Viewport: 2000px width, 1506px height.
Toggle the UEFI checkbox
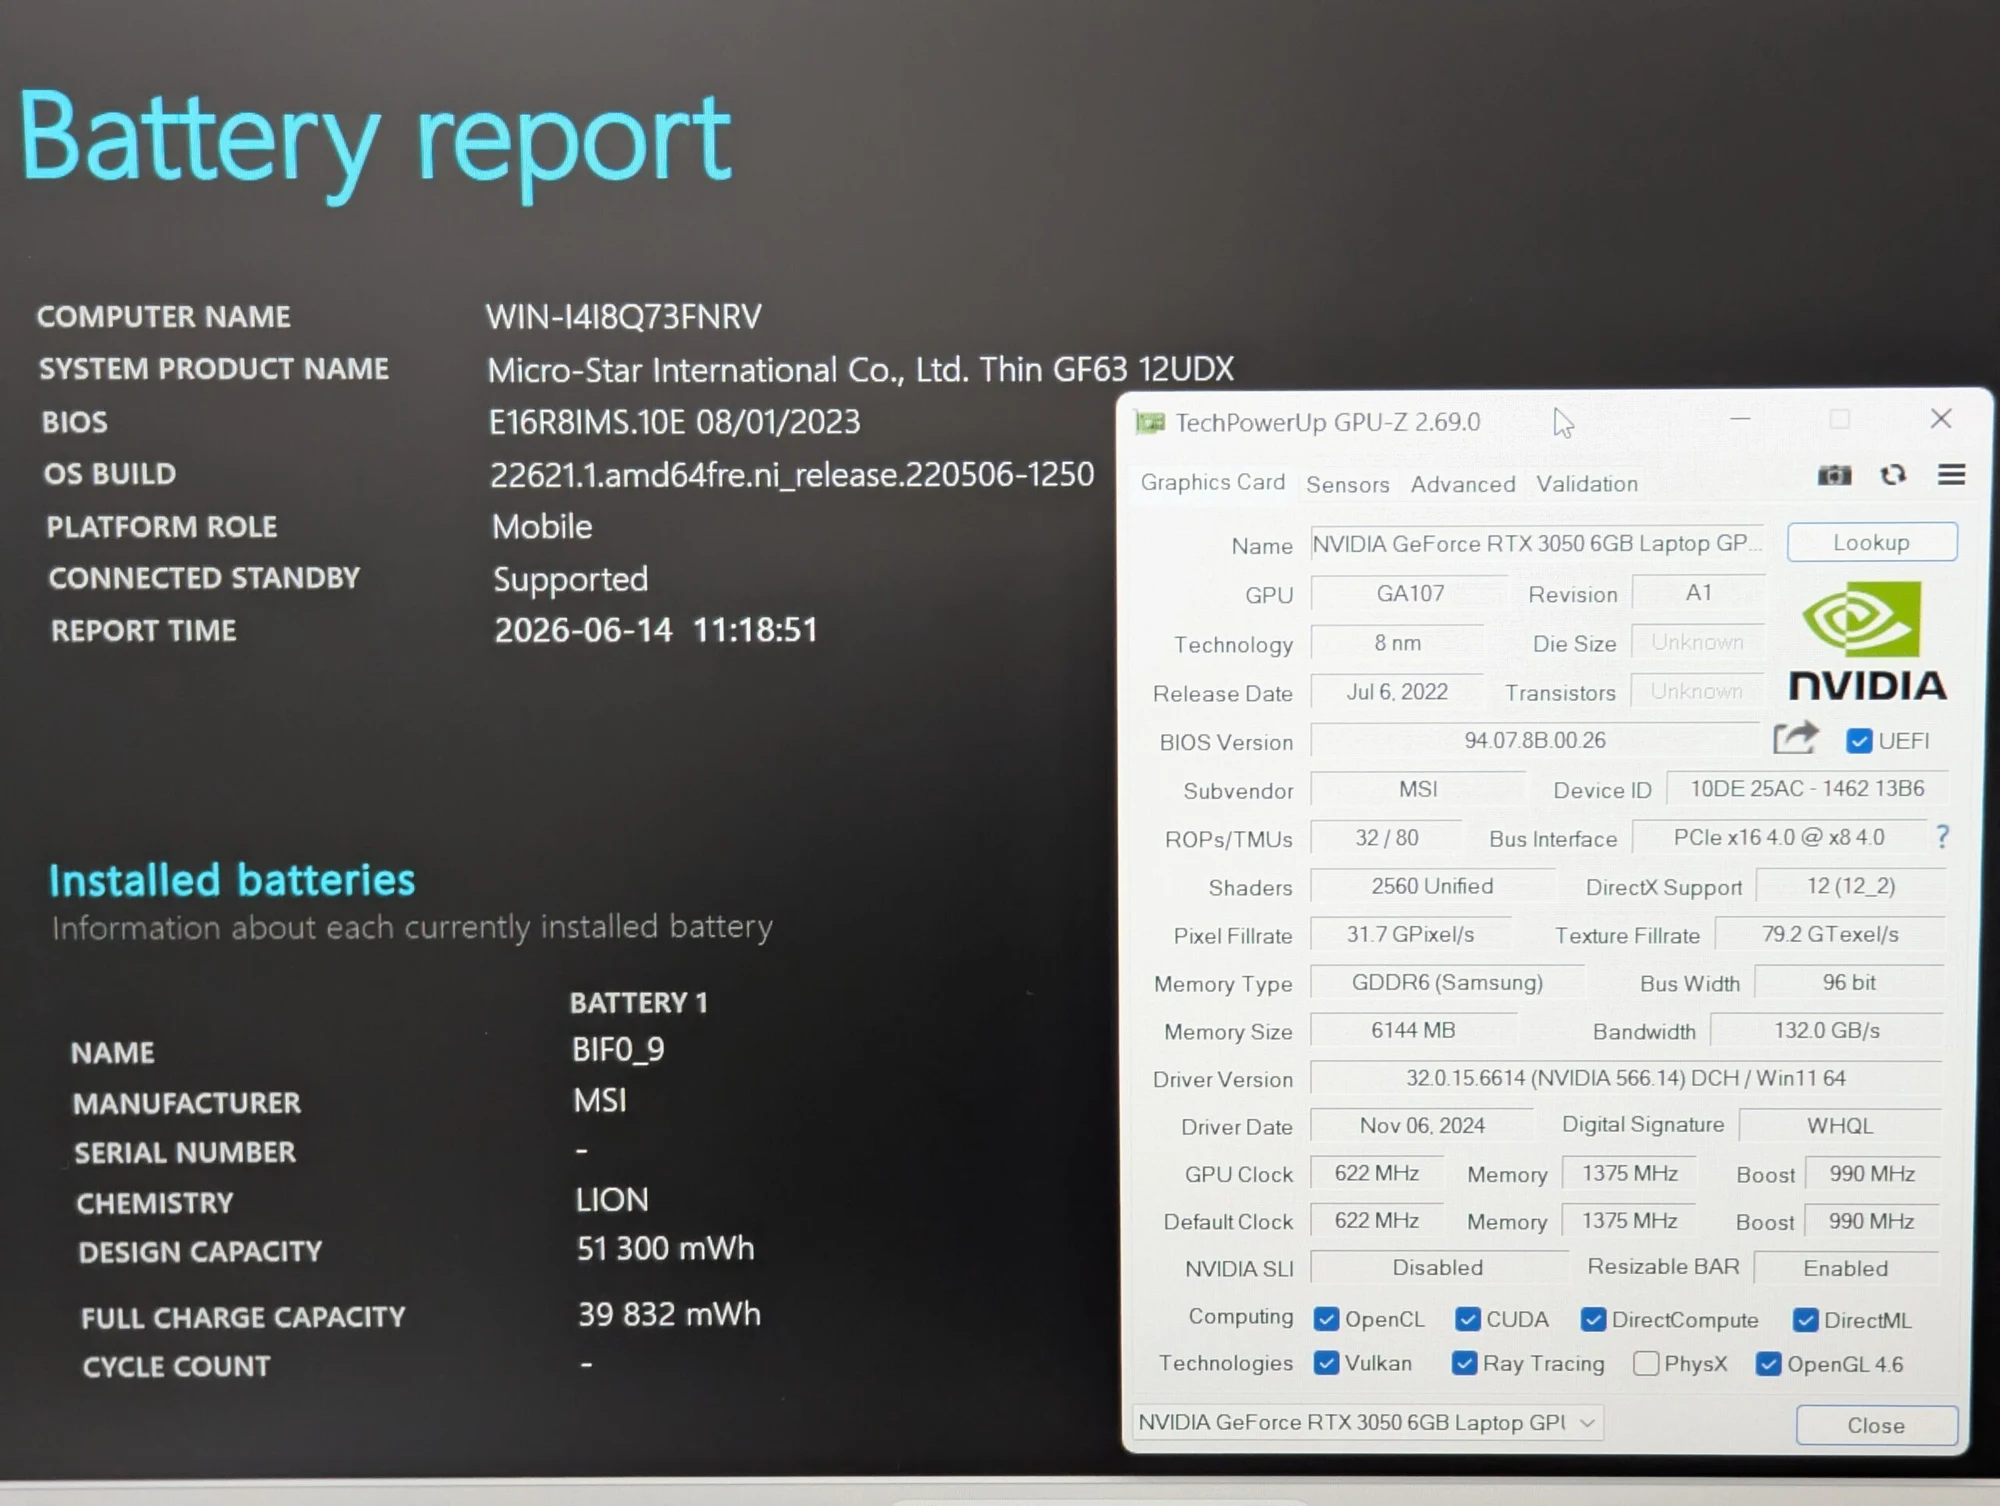(x=1859, y=741)
